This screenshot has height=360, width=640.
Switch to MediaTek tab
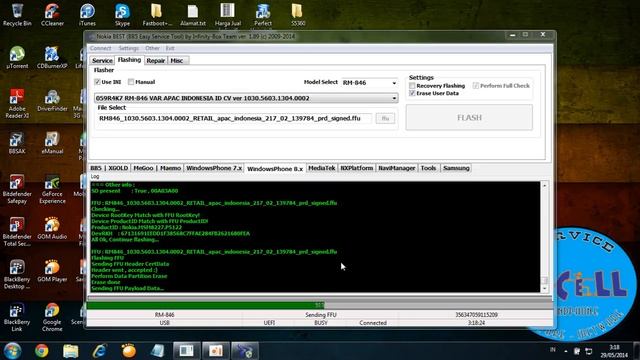coord(322,168)
